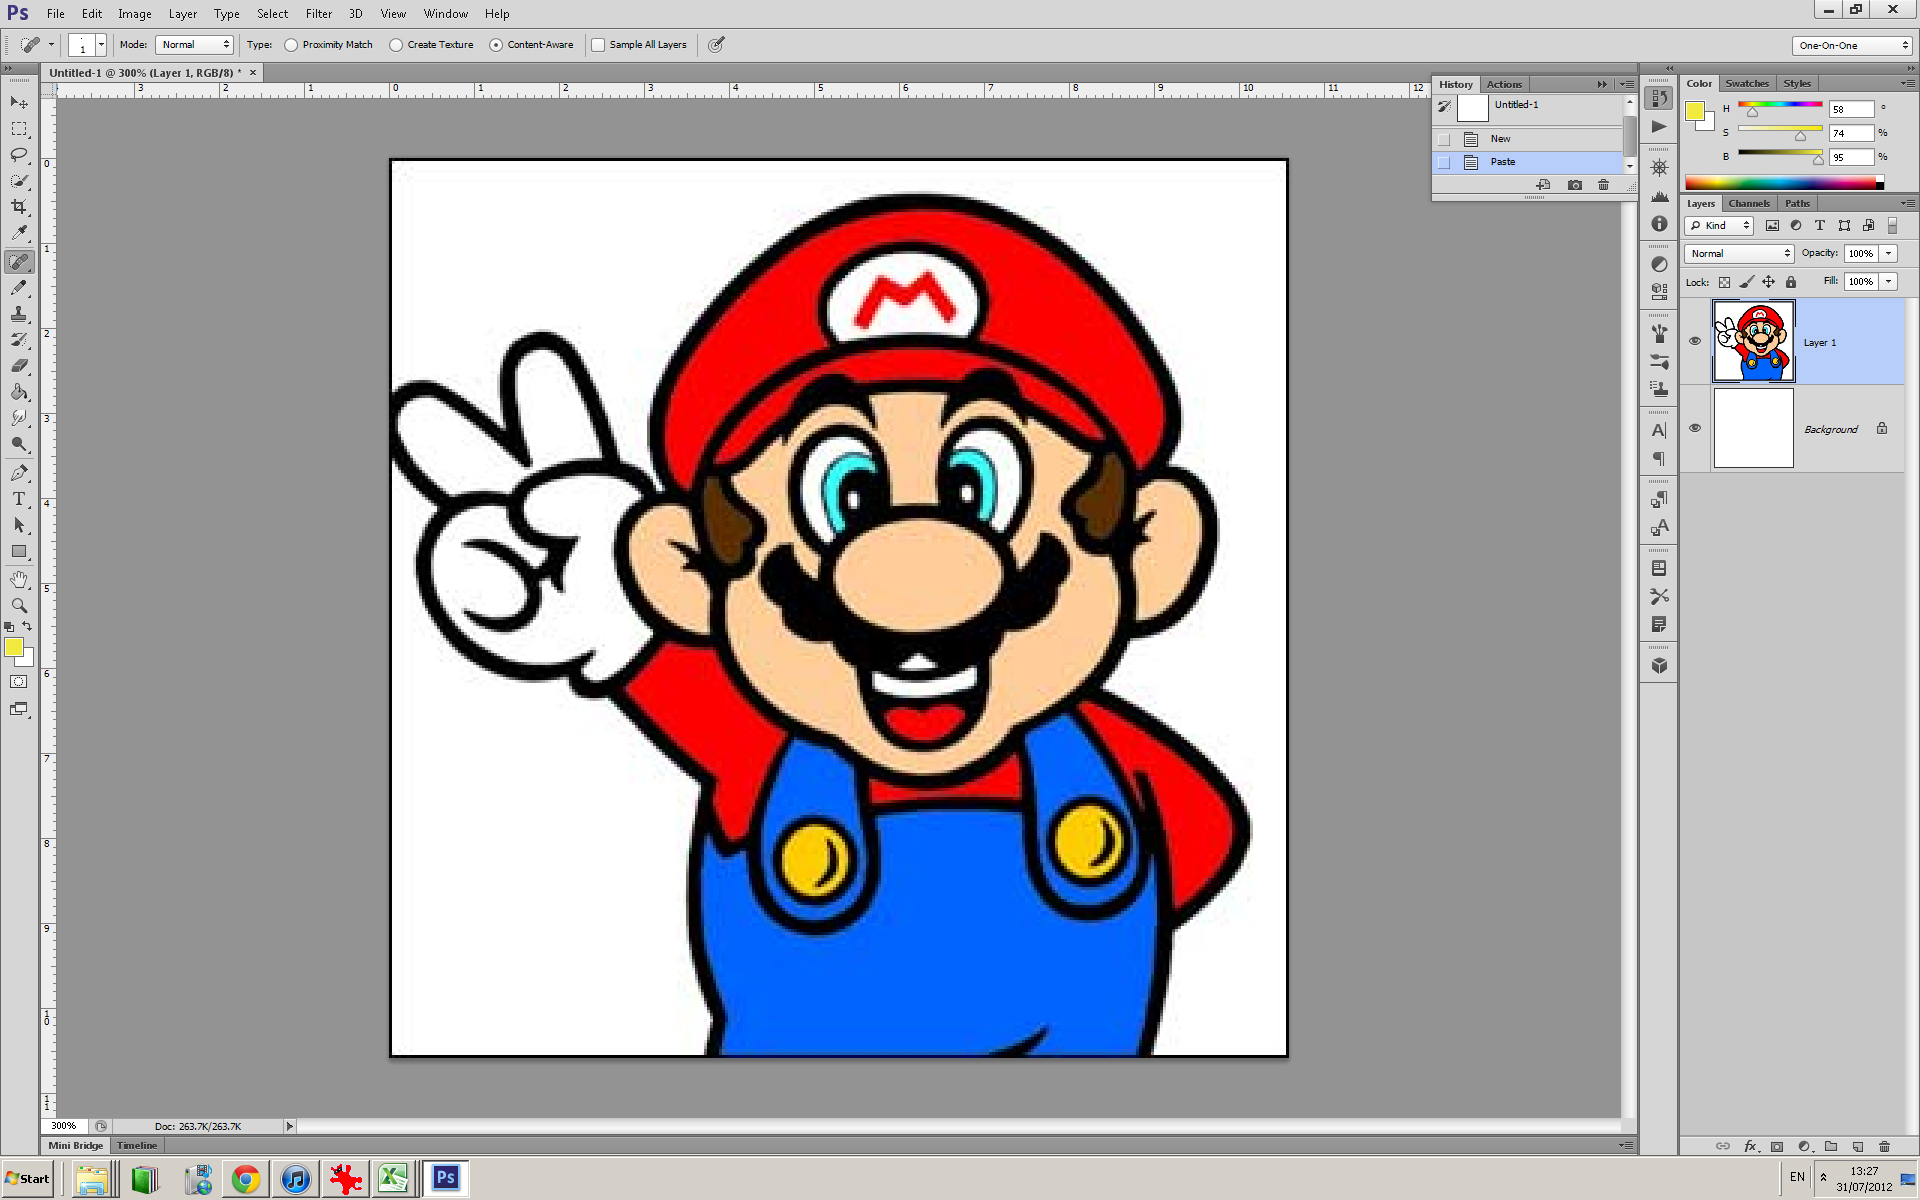Click the Windows Start button
The image size is (1920, 1200).
click(28, 1179)
